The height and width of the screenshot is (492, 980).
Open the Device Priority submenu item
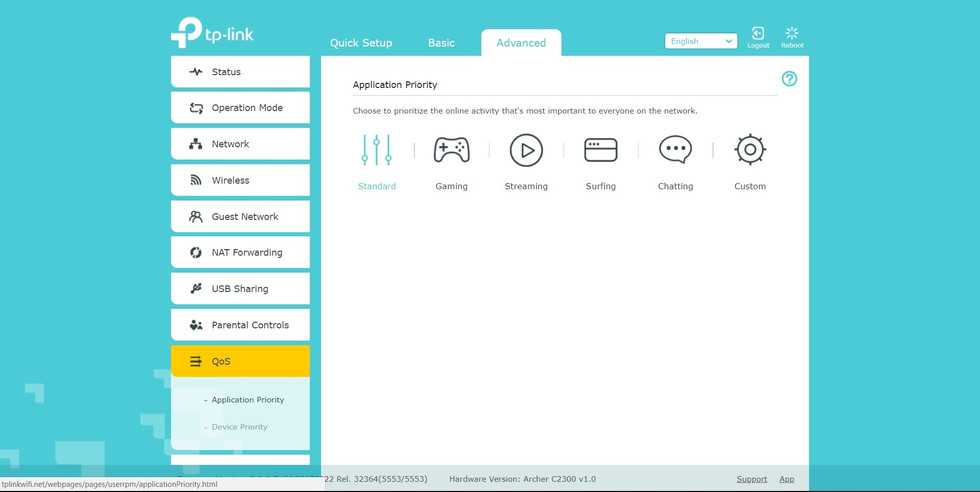click(x=239, y=427)
